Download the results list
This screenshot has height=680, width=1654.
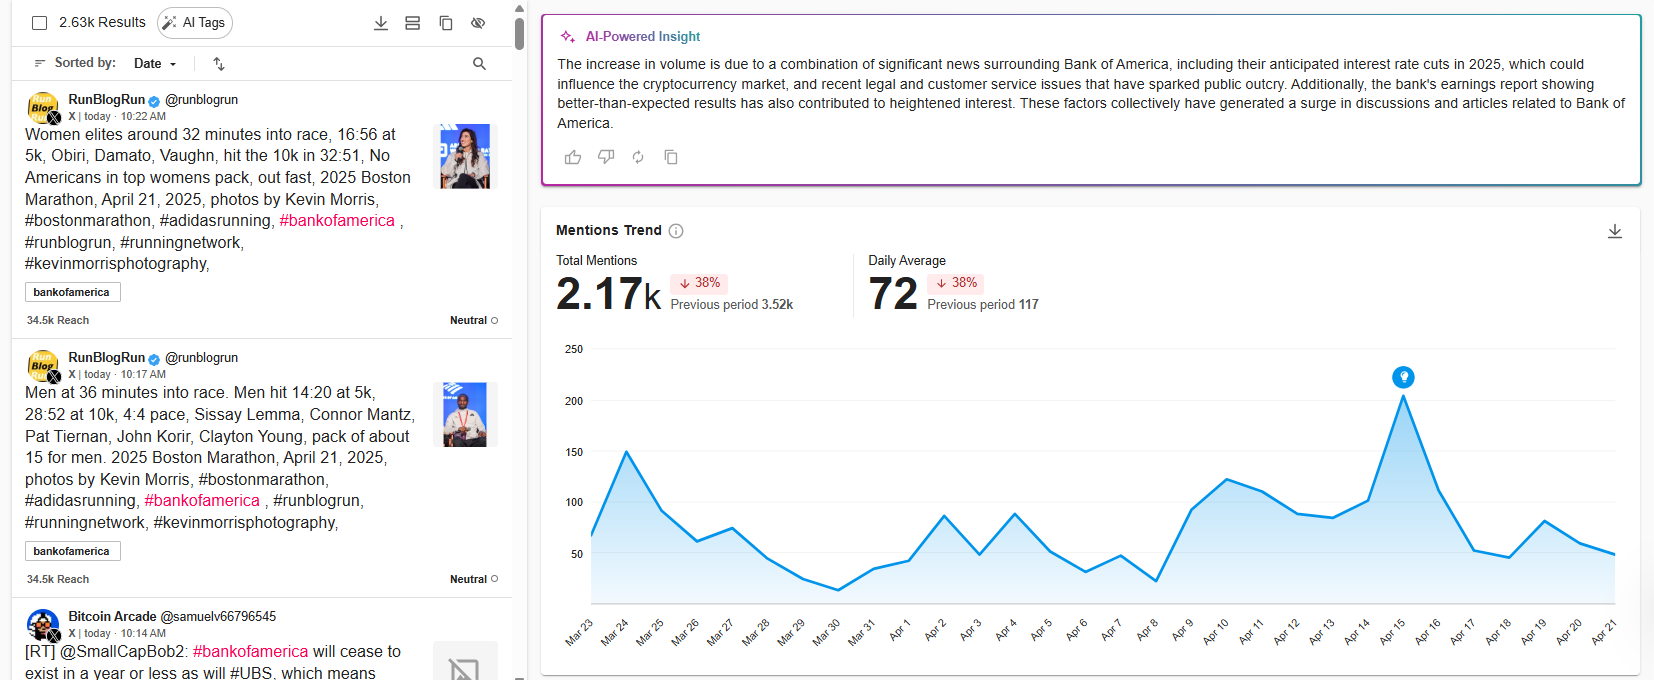point(381,23)
